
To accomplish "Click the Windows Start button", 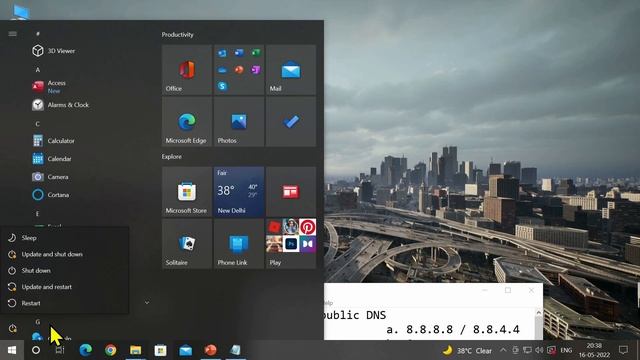I will click(x=12, y=350).
